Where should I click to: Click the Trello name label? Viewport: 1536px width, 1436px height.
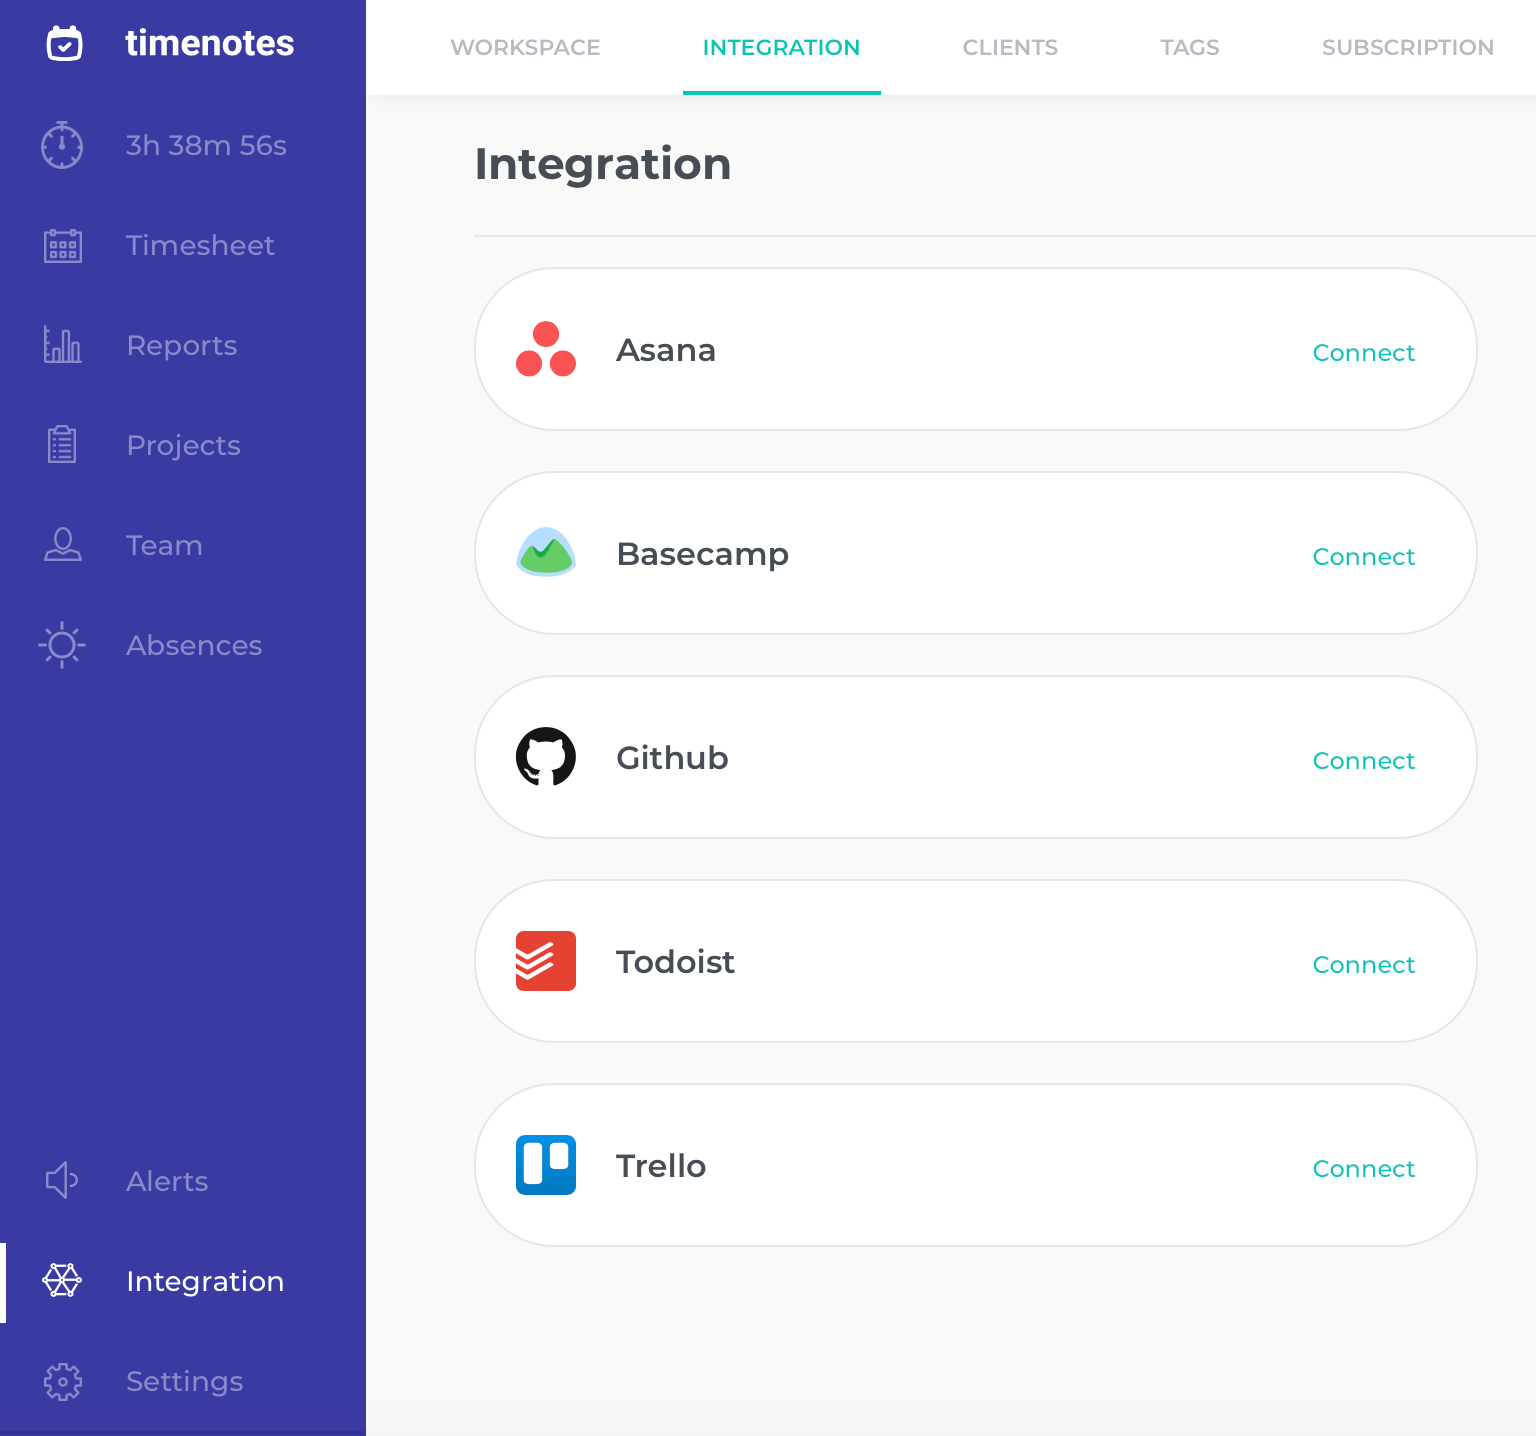[661, 1166]
